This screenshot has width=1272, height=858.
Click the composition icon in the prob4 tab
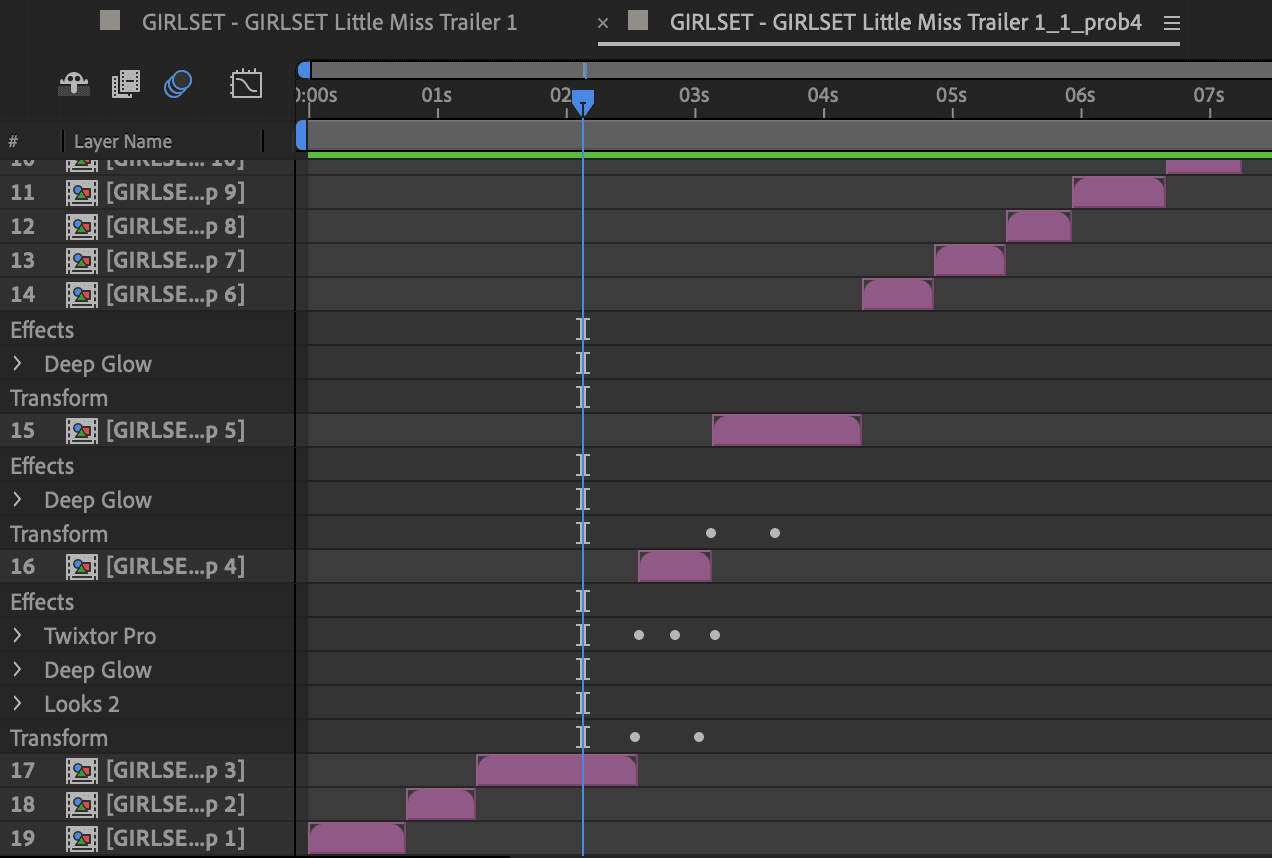click(637, 21)
